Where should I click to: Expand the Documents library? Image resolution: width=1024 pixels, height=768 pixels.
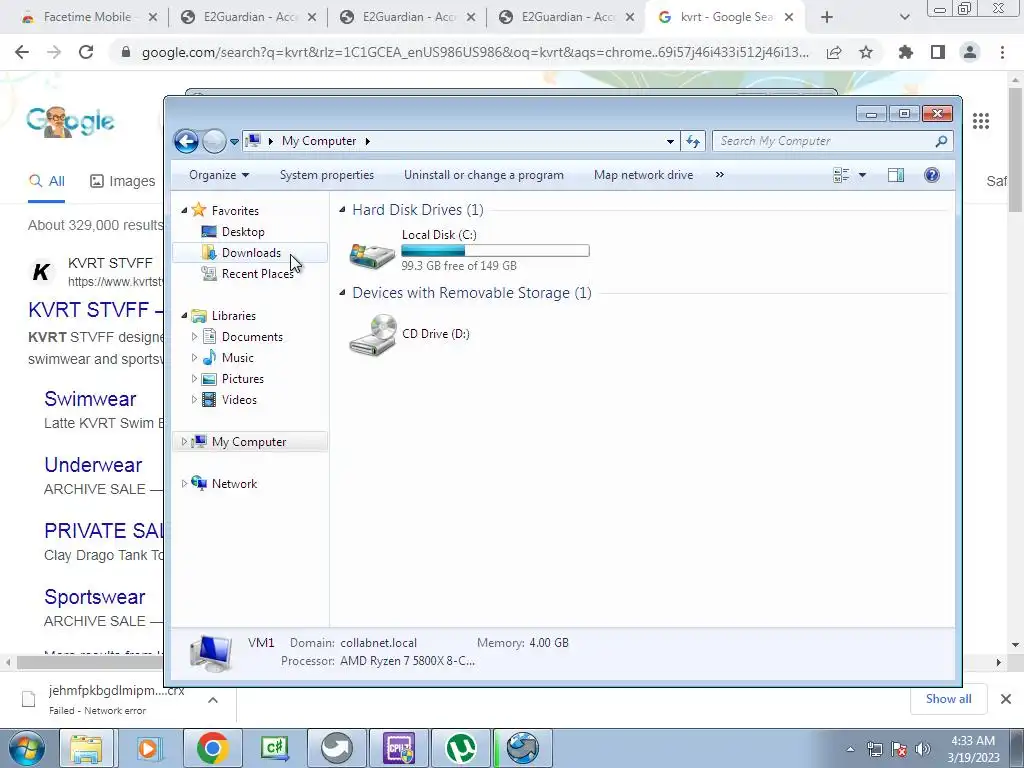194,337
